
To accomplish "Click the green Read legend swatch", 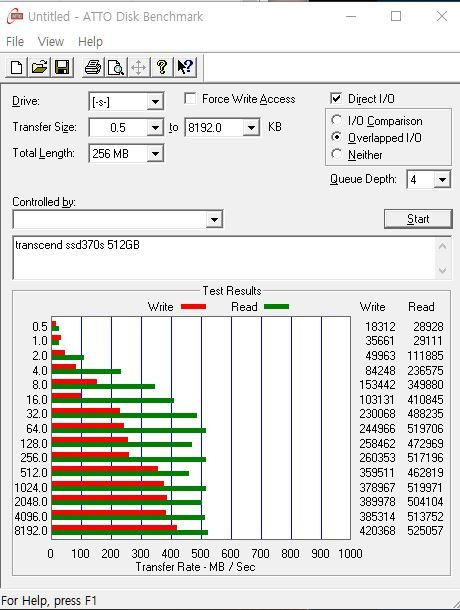I will 276,307.
